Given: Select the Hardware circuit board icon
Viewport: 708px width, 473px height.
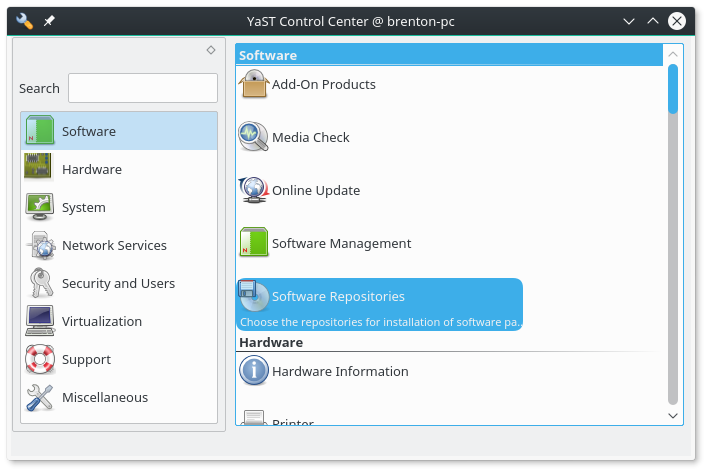Looking at the screenshot, I should click(38, 166).
